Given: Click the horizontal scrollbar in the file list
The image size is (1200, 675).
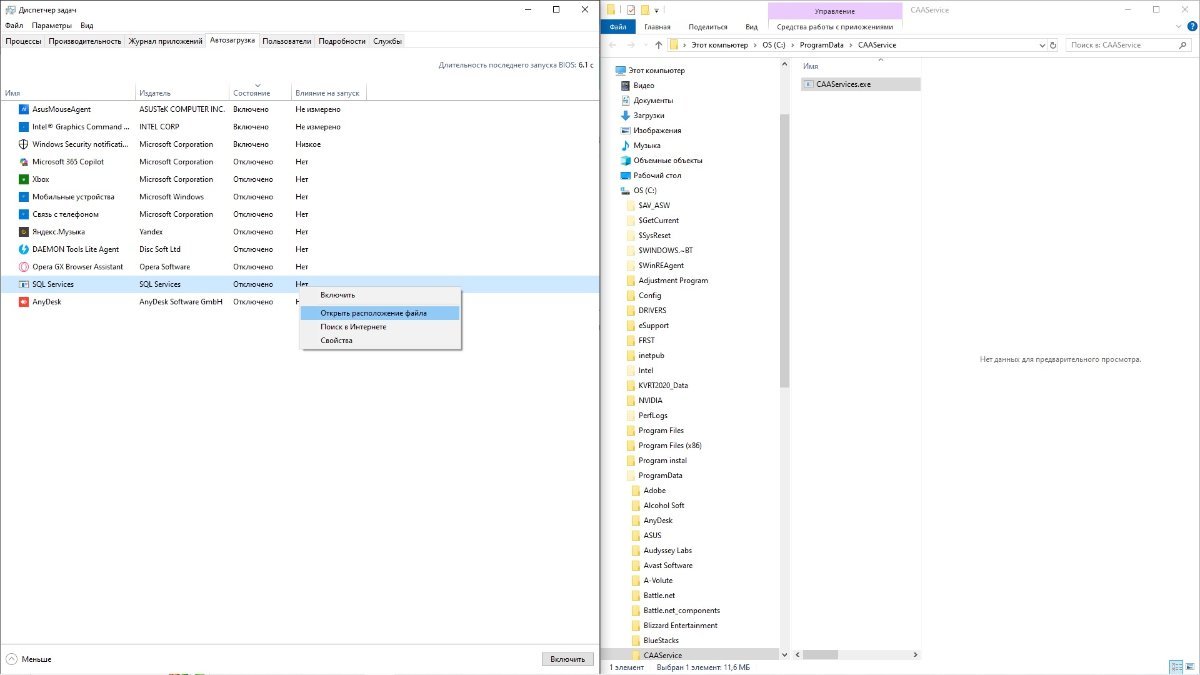Looking at the screenshot, I should (x=820, y=655).
